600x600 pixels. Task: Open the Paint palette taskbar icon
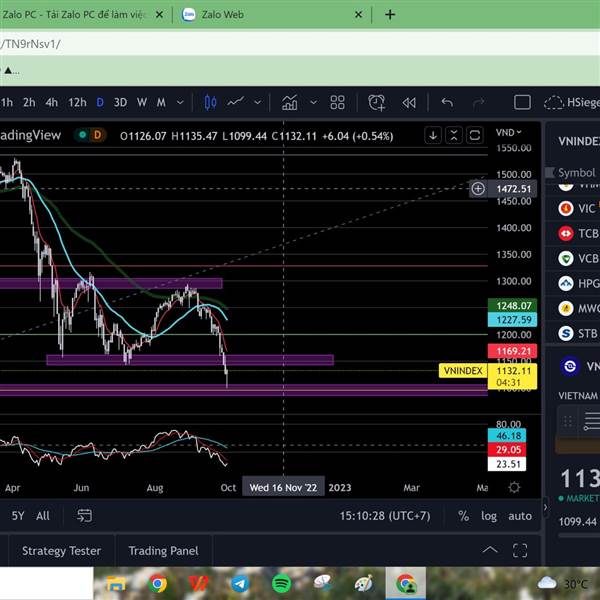click(363, 584)
